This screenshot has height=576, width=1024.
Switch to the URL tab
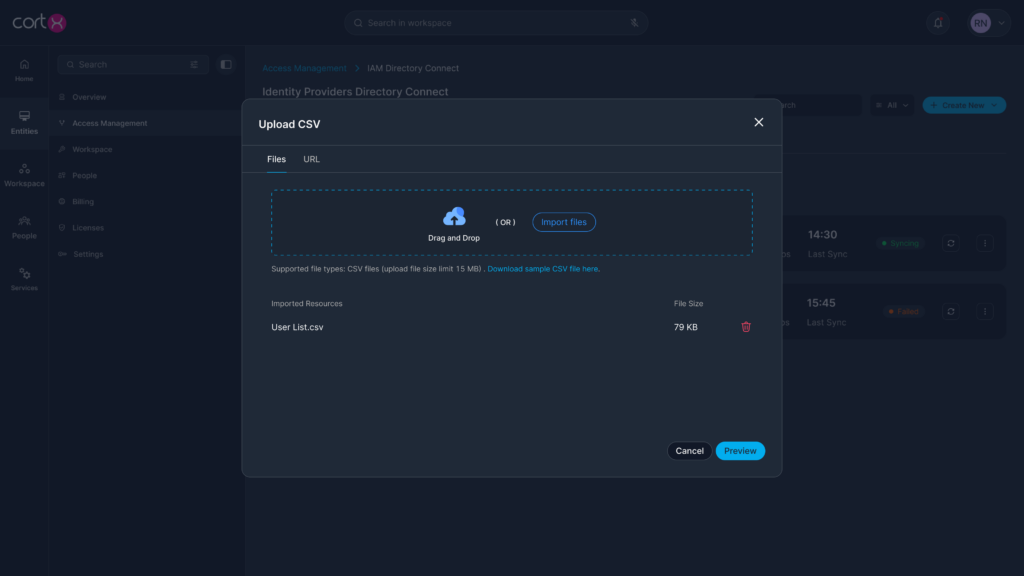(x=311, y=159)
